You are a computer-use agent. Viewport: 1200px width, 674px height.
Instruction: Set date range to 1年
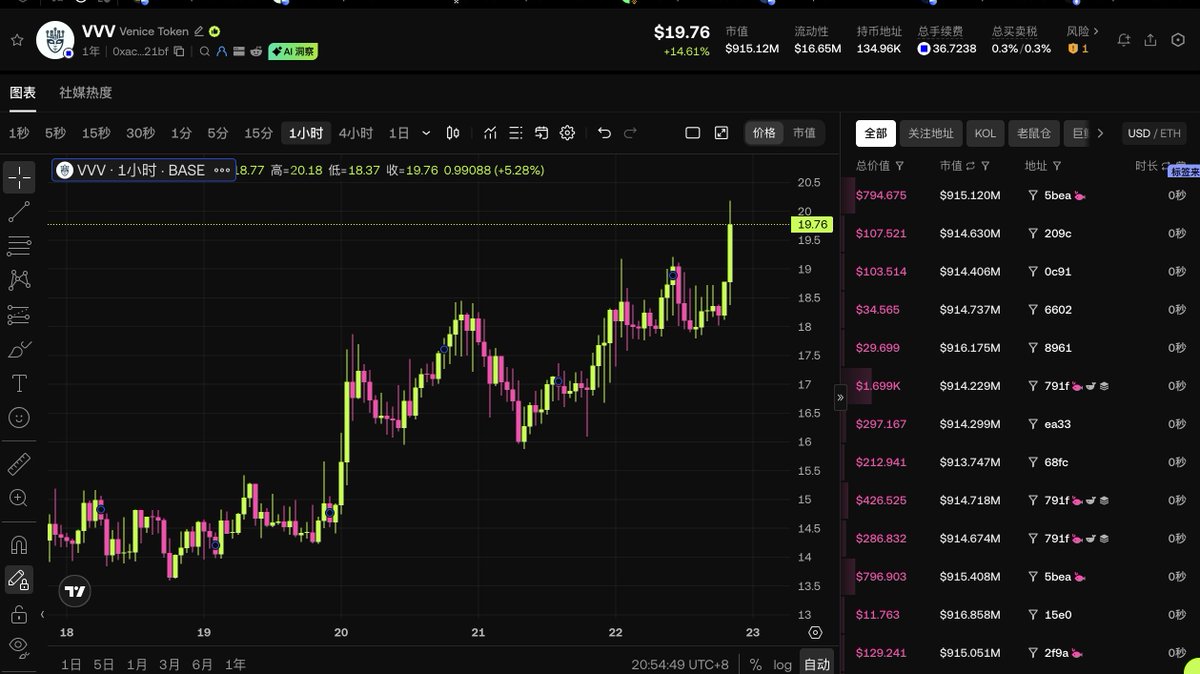(236, 664)
